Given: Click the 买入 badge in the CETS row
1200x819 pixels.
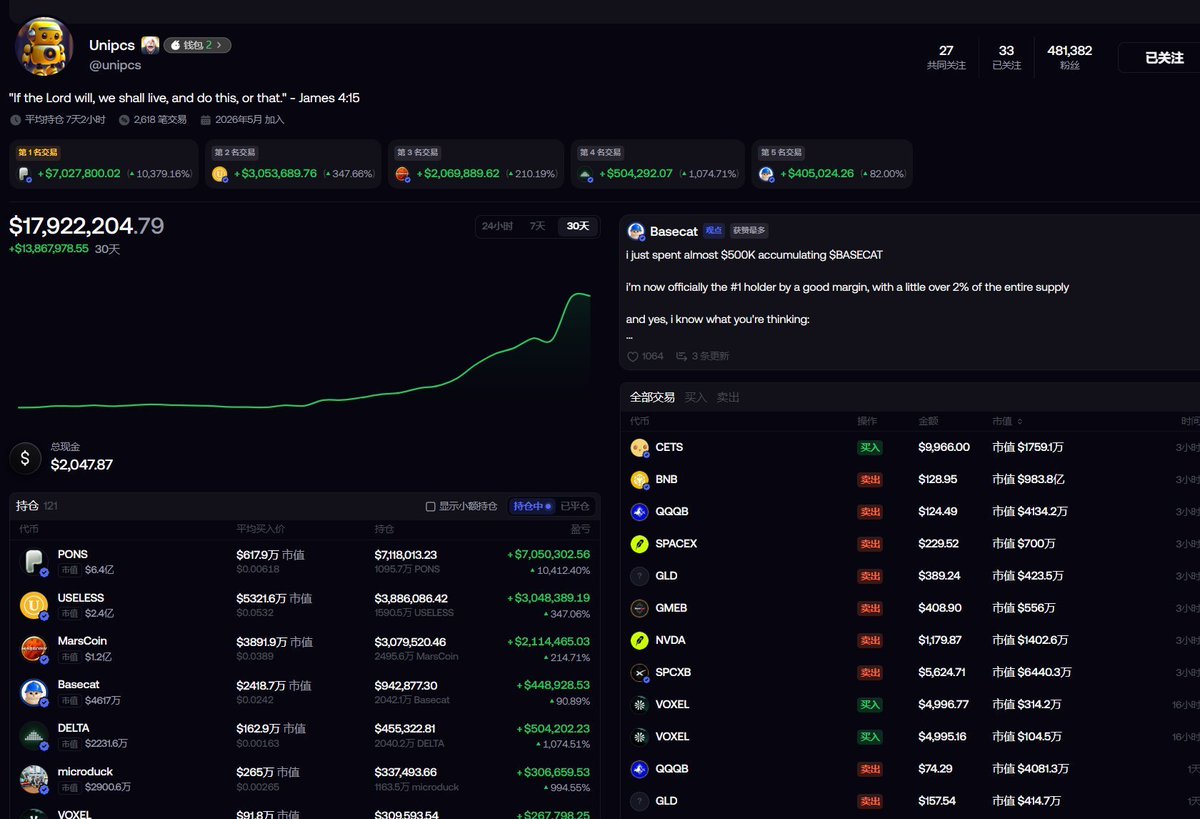Looking at the screenshot, I should [870, 448].
